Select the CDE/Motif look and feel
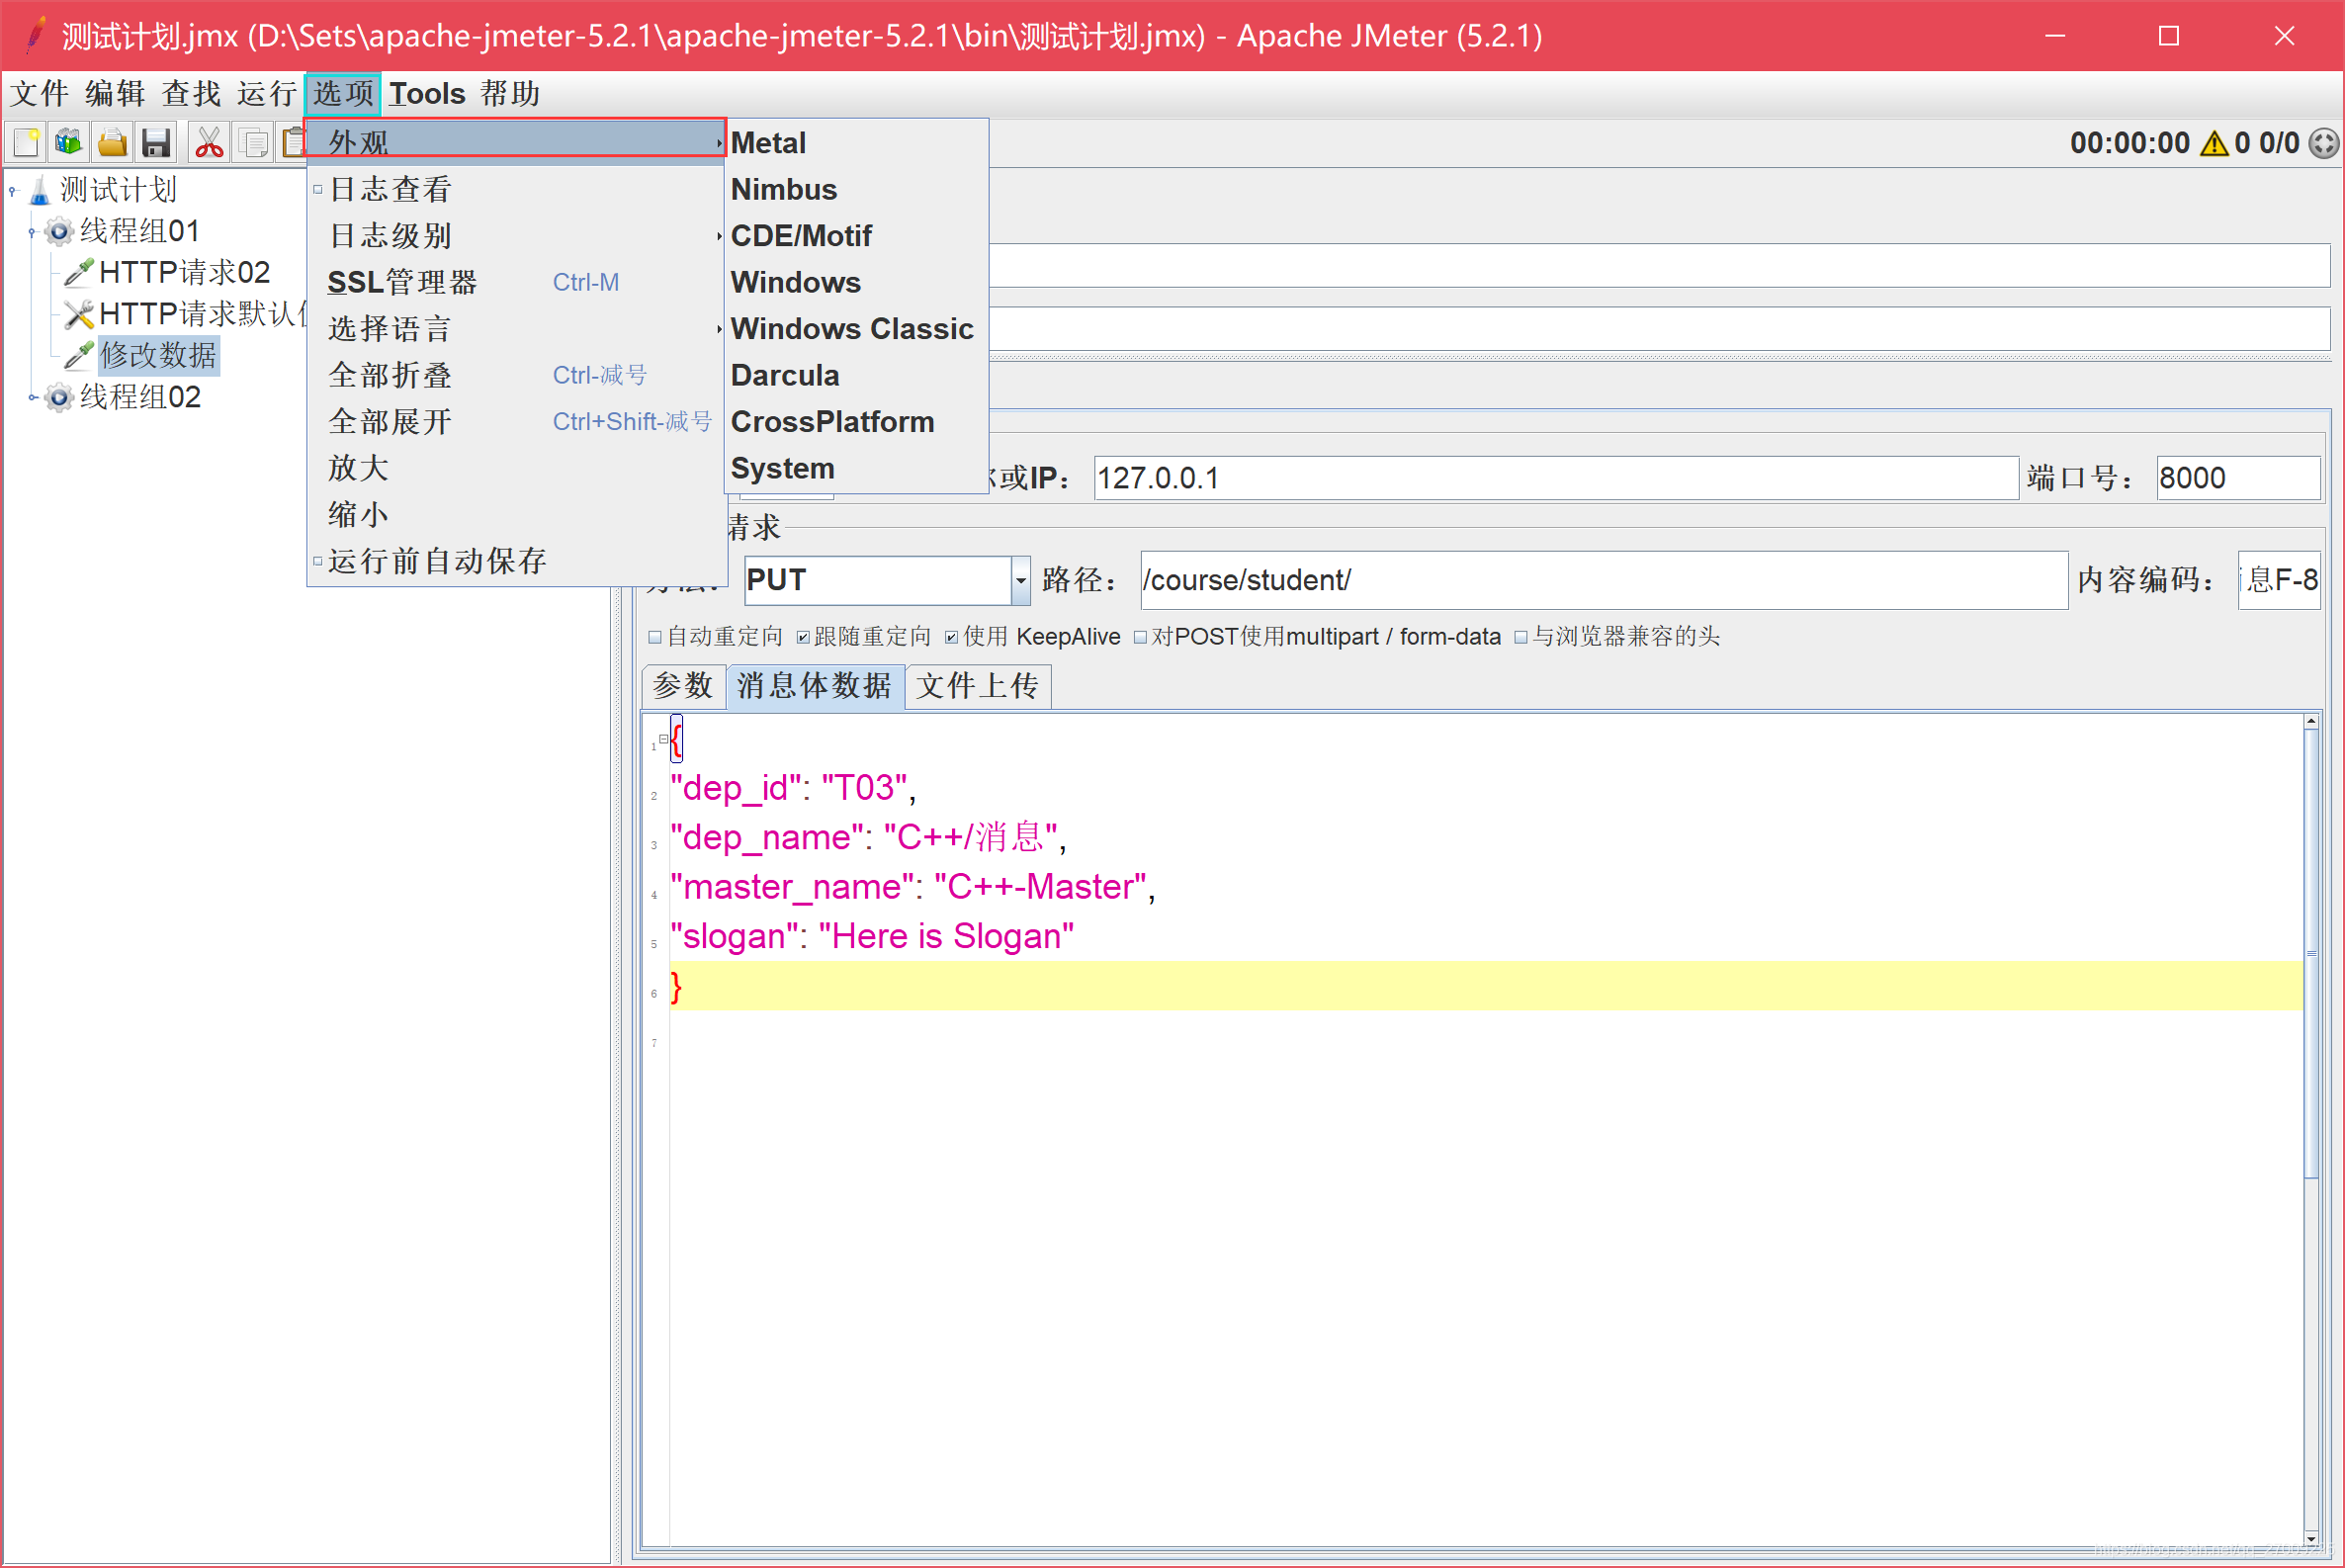This screenshot has width=2345, height=1568. pyautogui.click(x=857, y=236)
